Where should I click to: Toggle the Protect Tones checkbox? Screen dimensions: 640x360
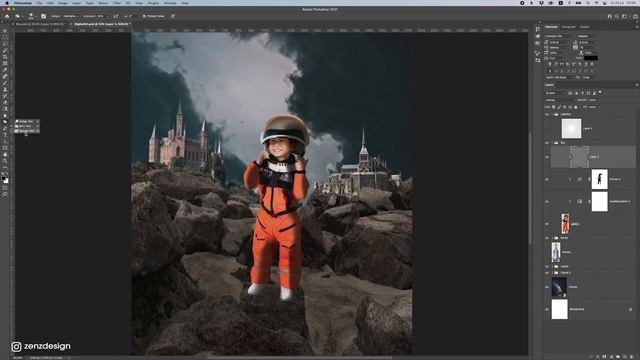[x=144, y=16]
